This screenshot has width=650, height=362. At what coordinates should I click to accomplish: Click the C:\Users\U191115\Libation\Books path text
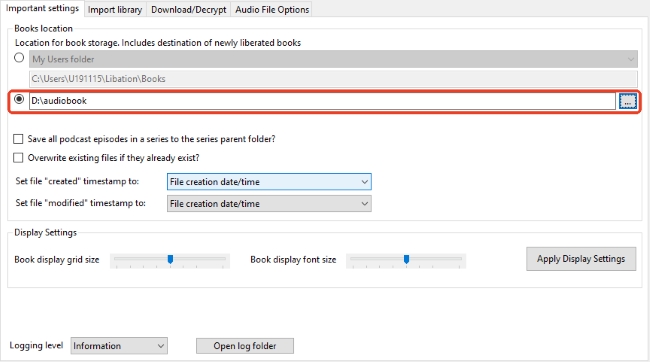click(98, 79)
